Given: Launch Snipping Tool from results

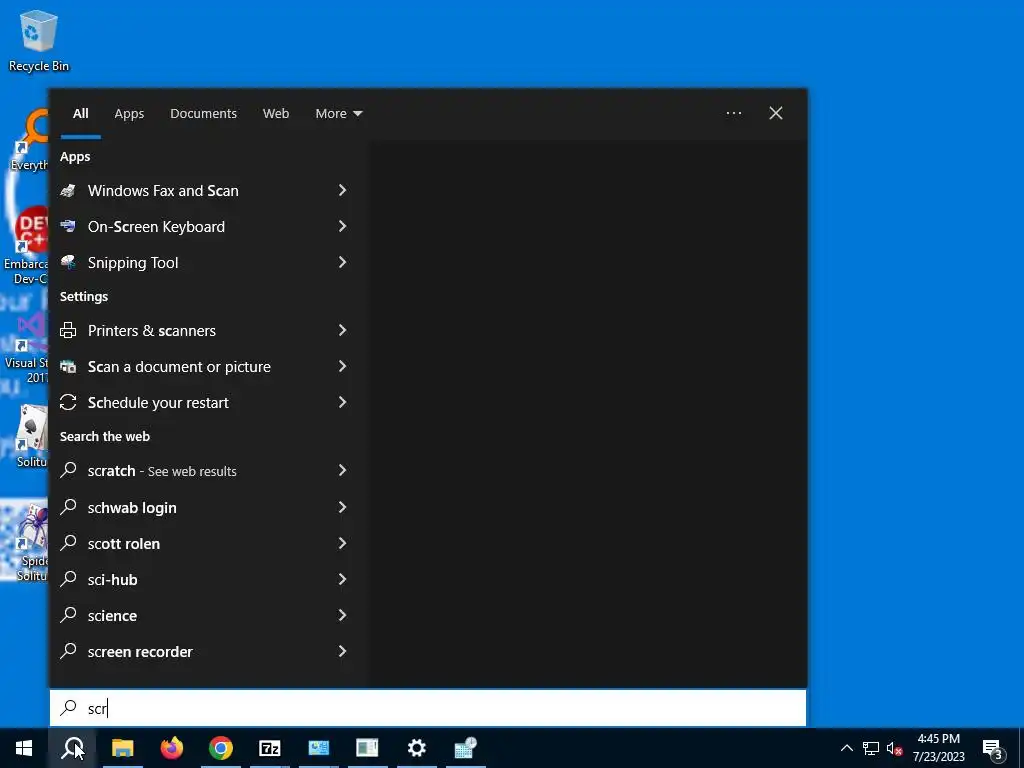Looking at the screenshot, I should pos(204,263).
